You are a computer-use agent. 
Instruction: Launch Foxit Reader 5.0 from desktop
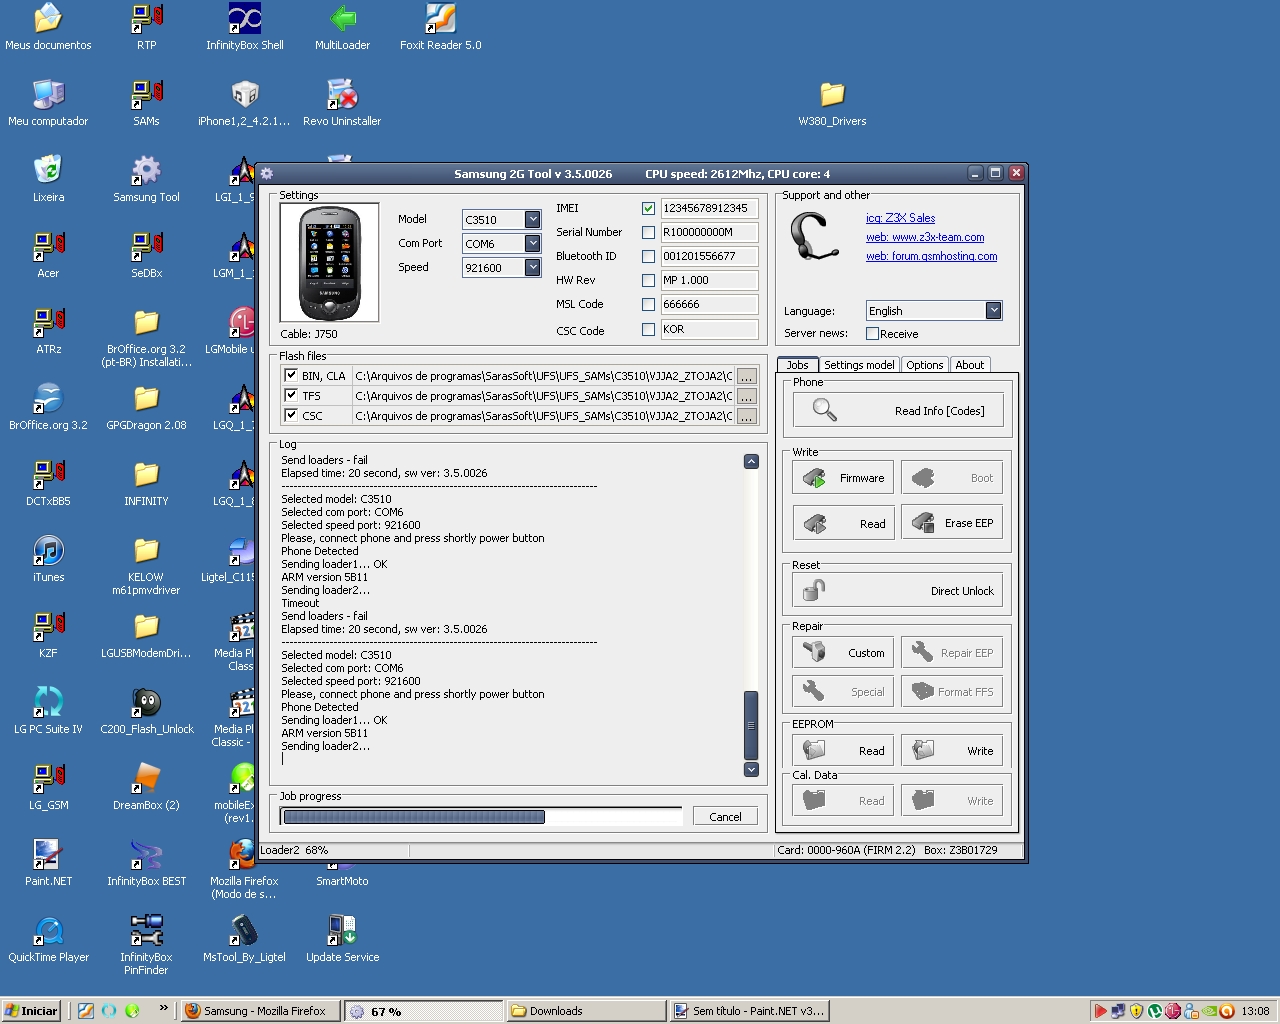[441, 27]
